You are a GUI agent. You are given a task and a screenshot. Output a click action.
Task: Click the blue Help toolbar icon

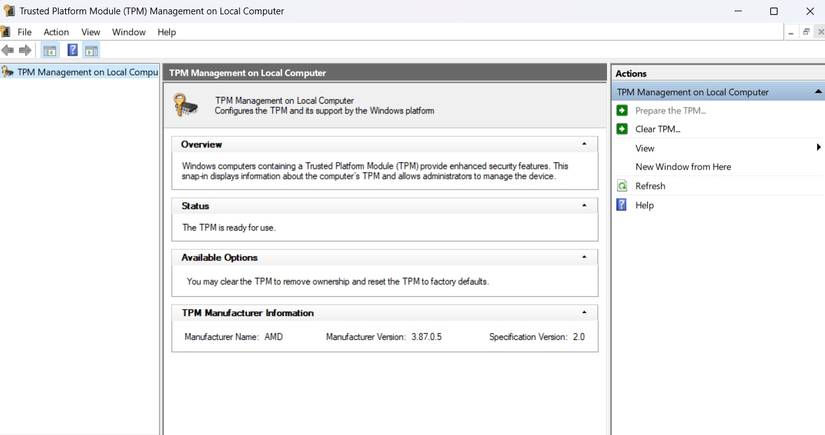tap(72, 50)
